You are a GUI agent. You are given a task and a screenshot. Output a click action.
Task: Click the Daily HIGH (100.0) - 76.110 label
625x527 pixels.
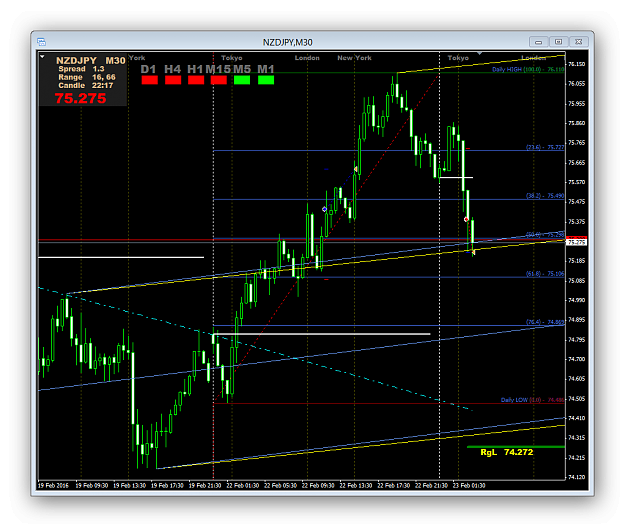[x=528, y=69]
